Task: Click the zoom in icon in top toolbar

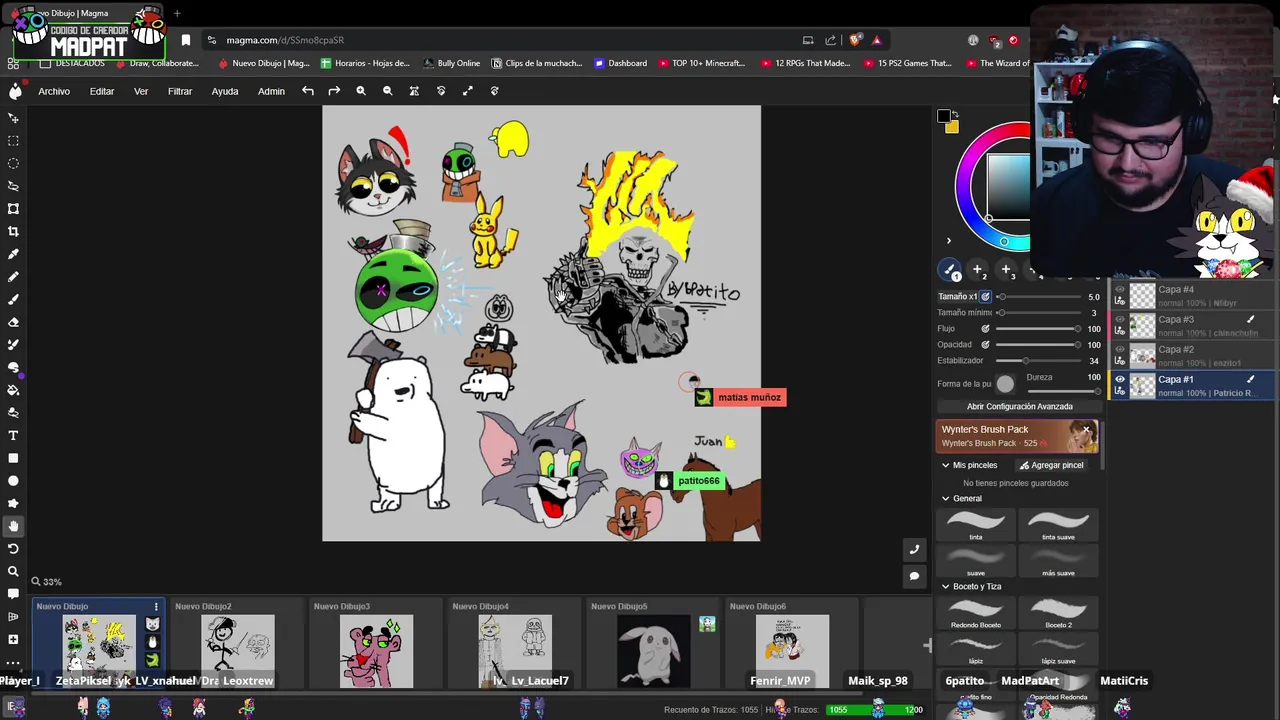Action: pyautogui.click(x=361, y=91)
